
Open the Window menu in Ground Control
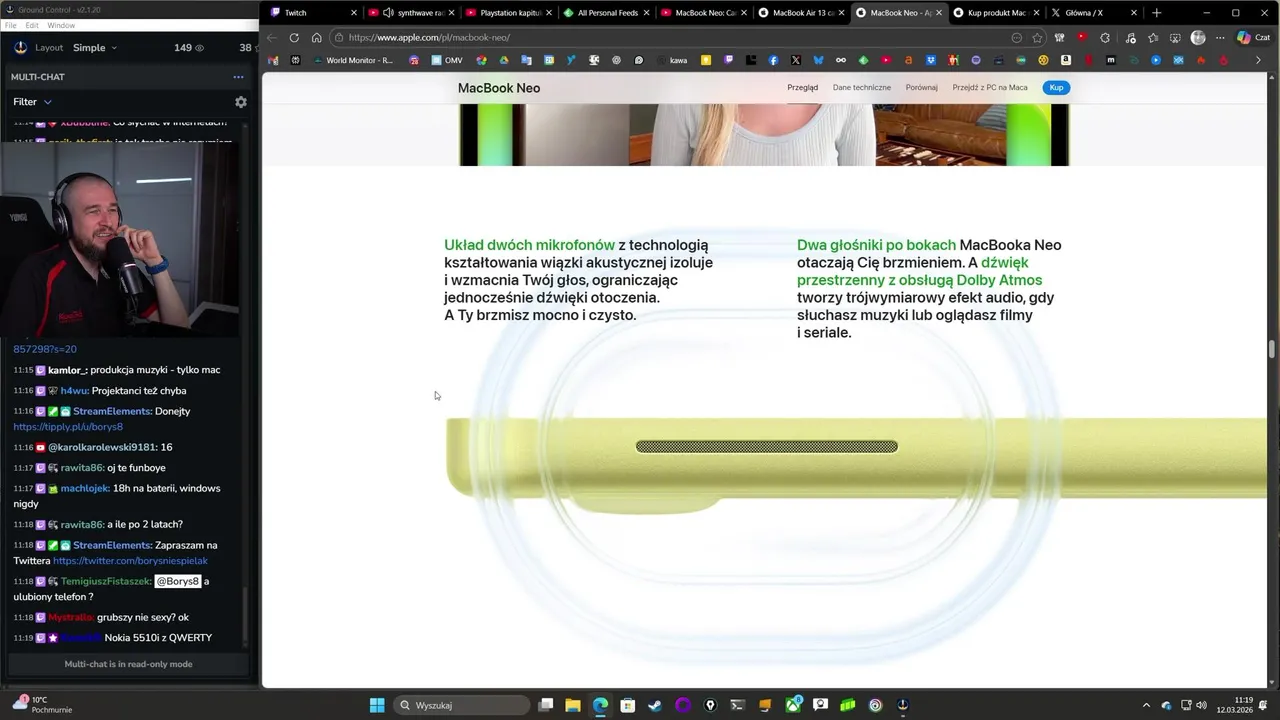pos(61,25)
